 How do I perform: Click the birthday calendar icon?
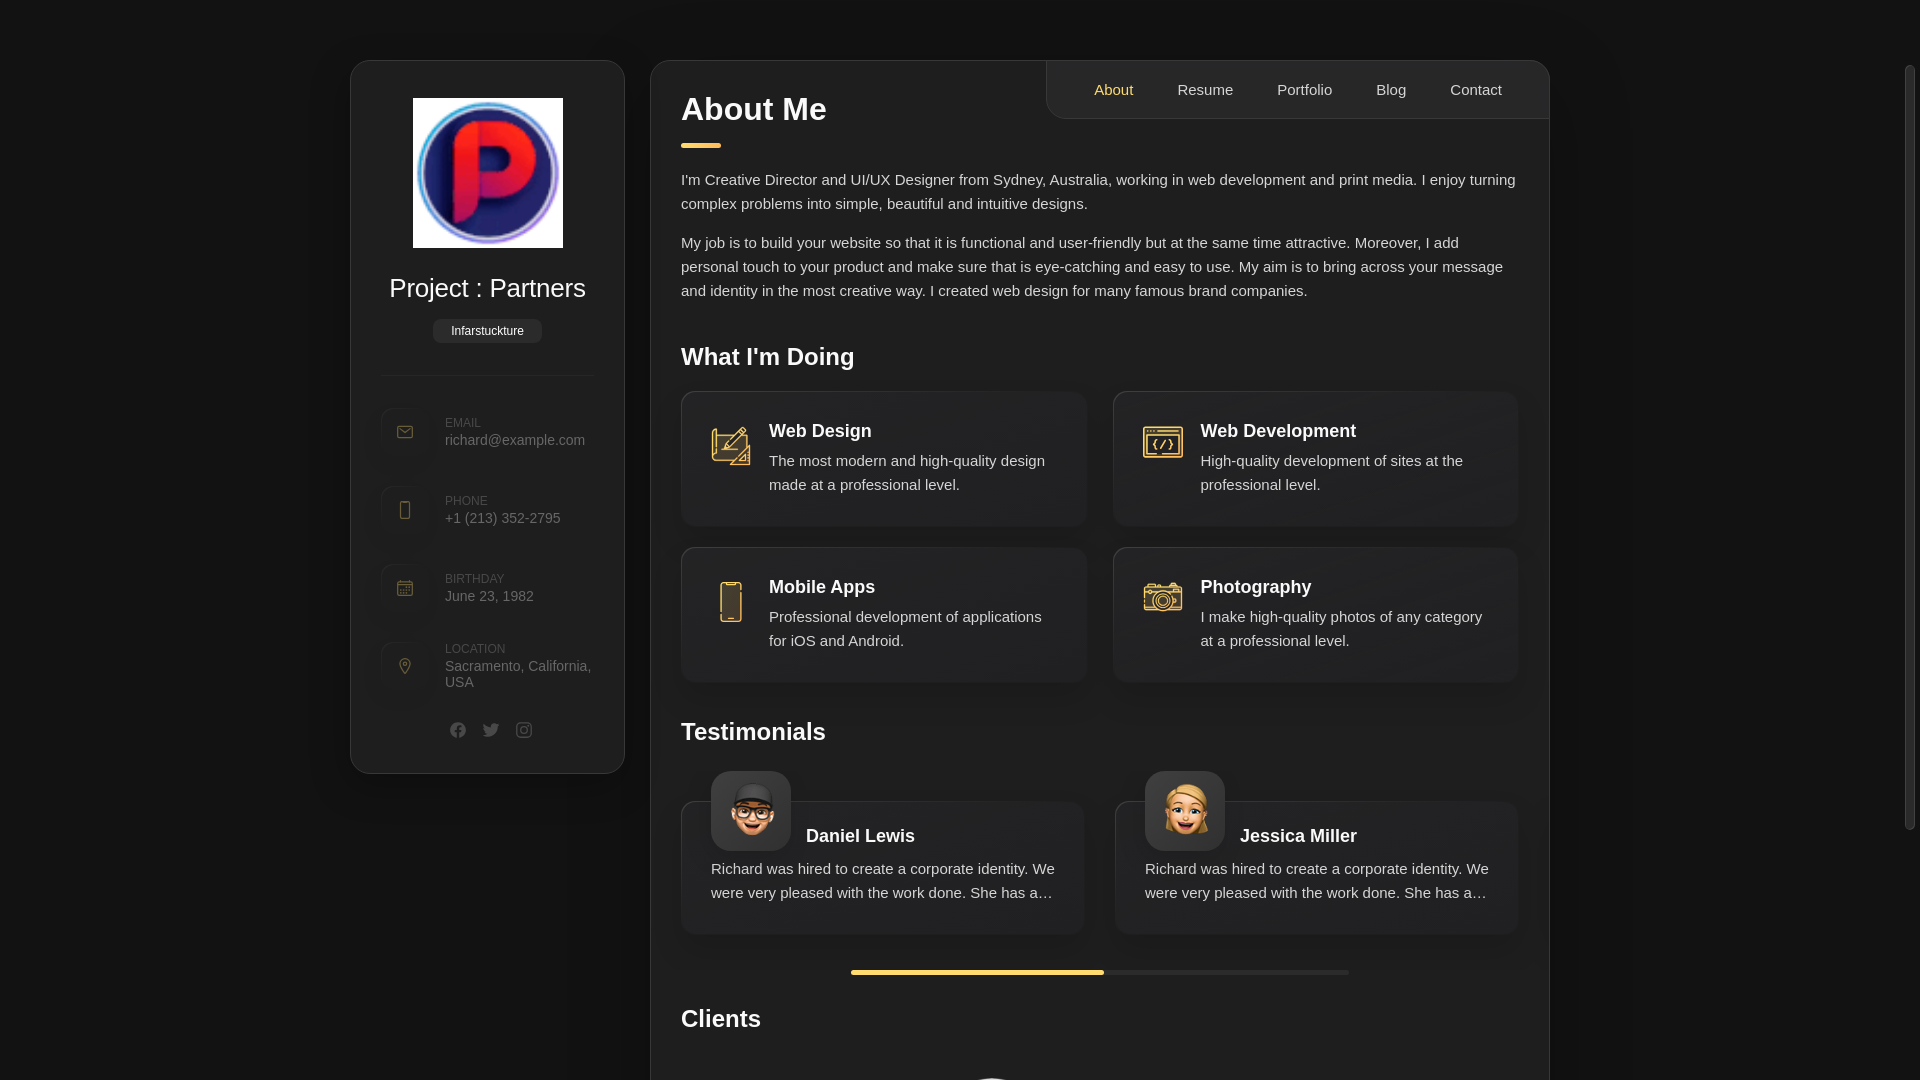pyautogui.click(x=405, y=588)
